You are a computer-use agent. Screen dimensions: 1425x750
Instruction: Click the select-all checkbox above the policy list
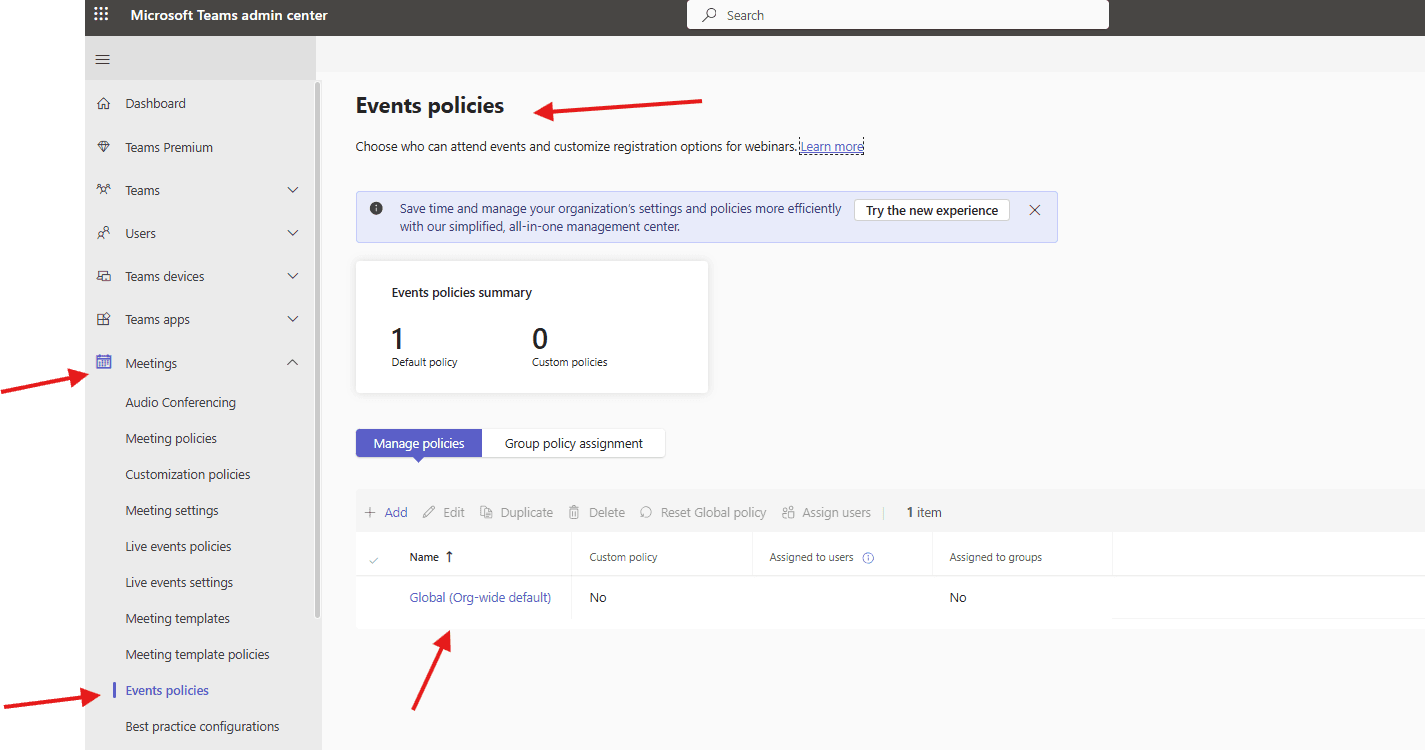374,557
